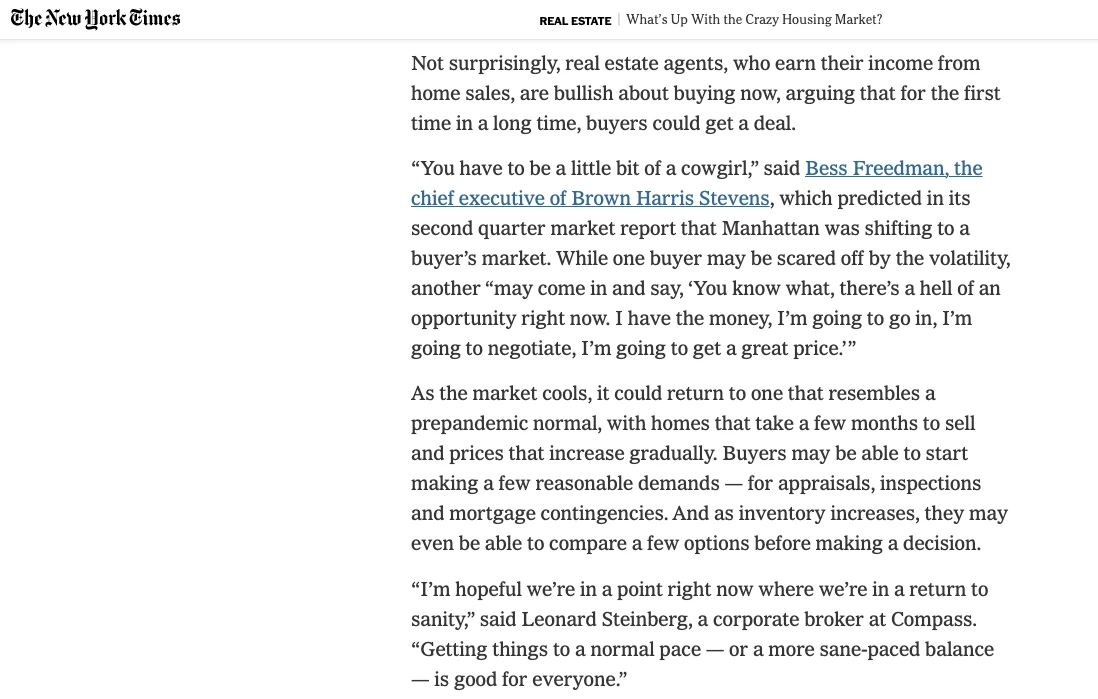Click the phrase 'buyer's market' in the second paragraph
The height and width of the screenshot is (699, 1098).
pos(478,258)
